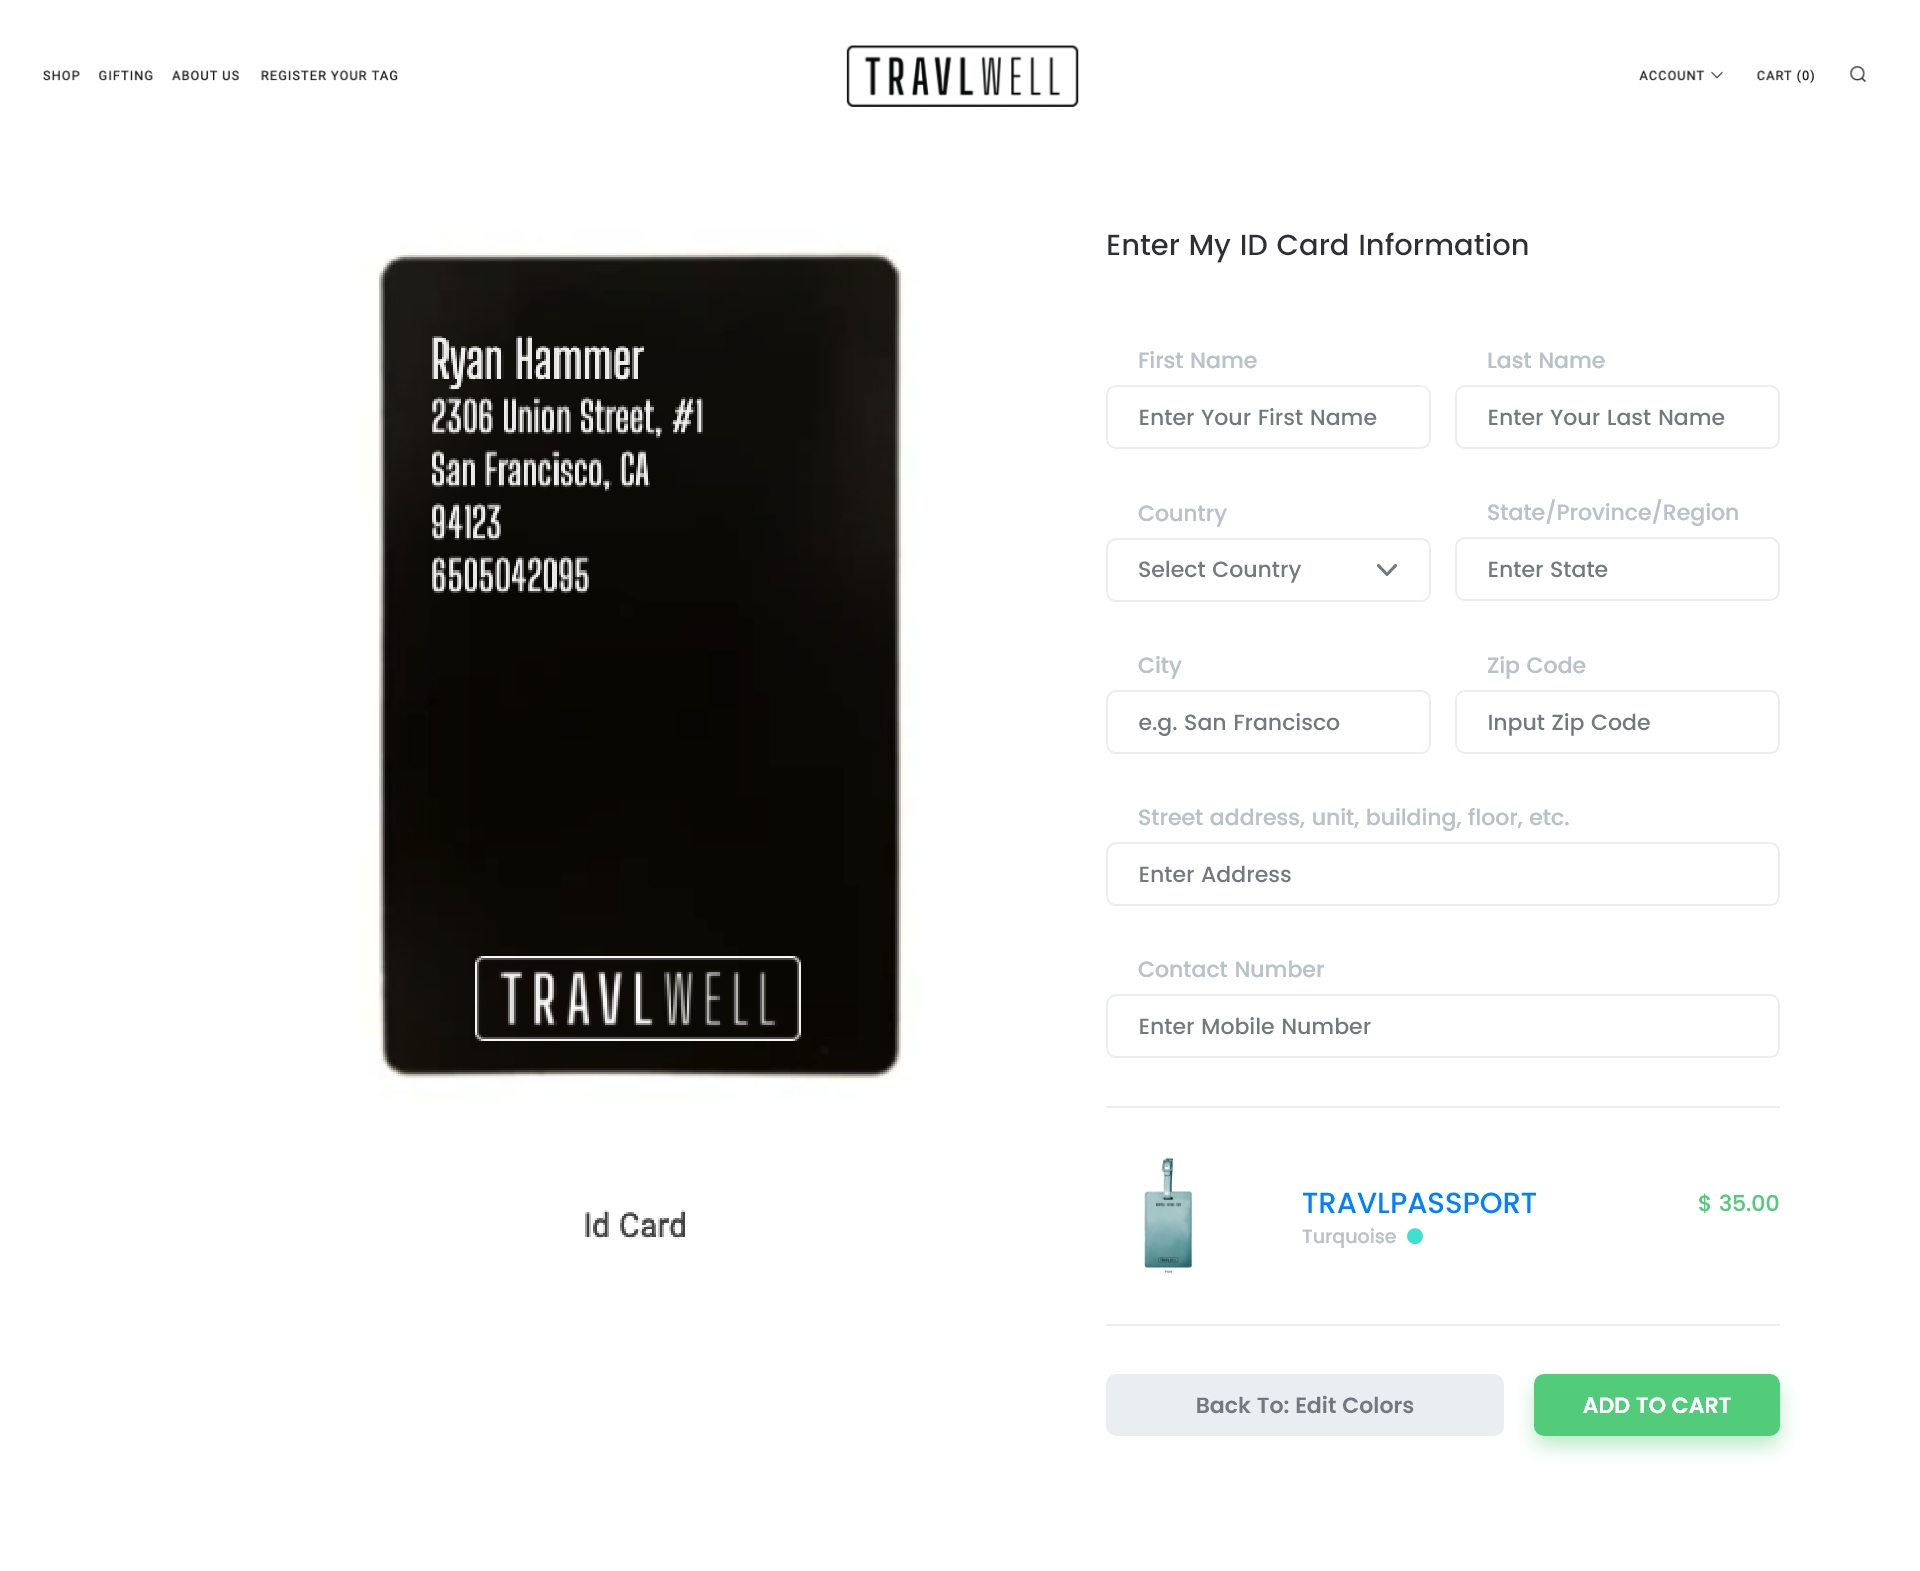Open the TRAVLPASSPORT product link
The width and height of the screenshot is (1920, 1571).
tap(1419, 1203)
